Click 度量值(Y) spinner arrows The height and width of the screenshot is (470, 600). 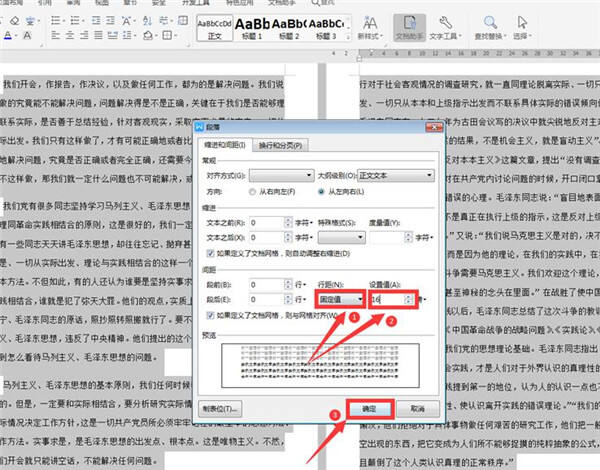(x=409, y=237)
